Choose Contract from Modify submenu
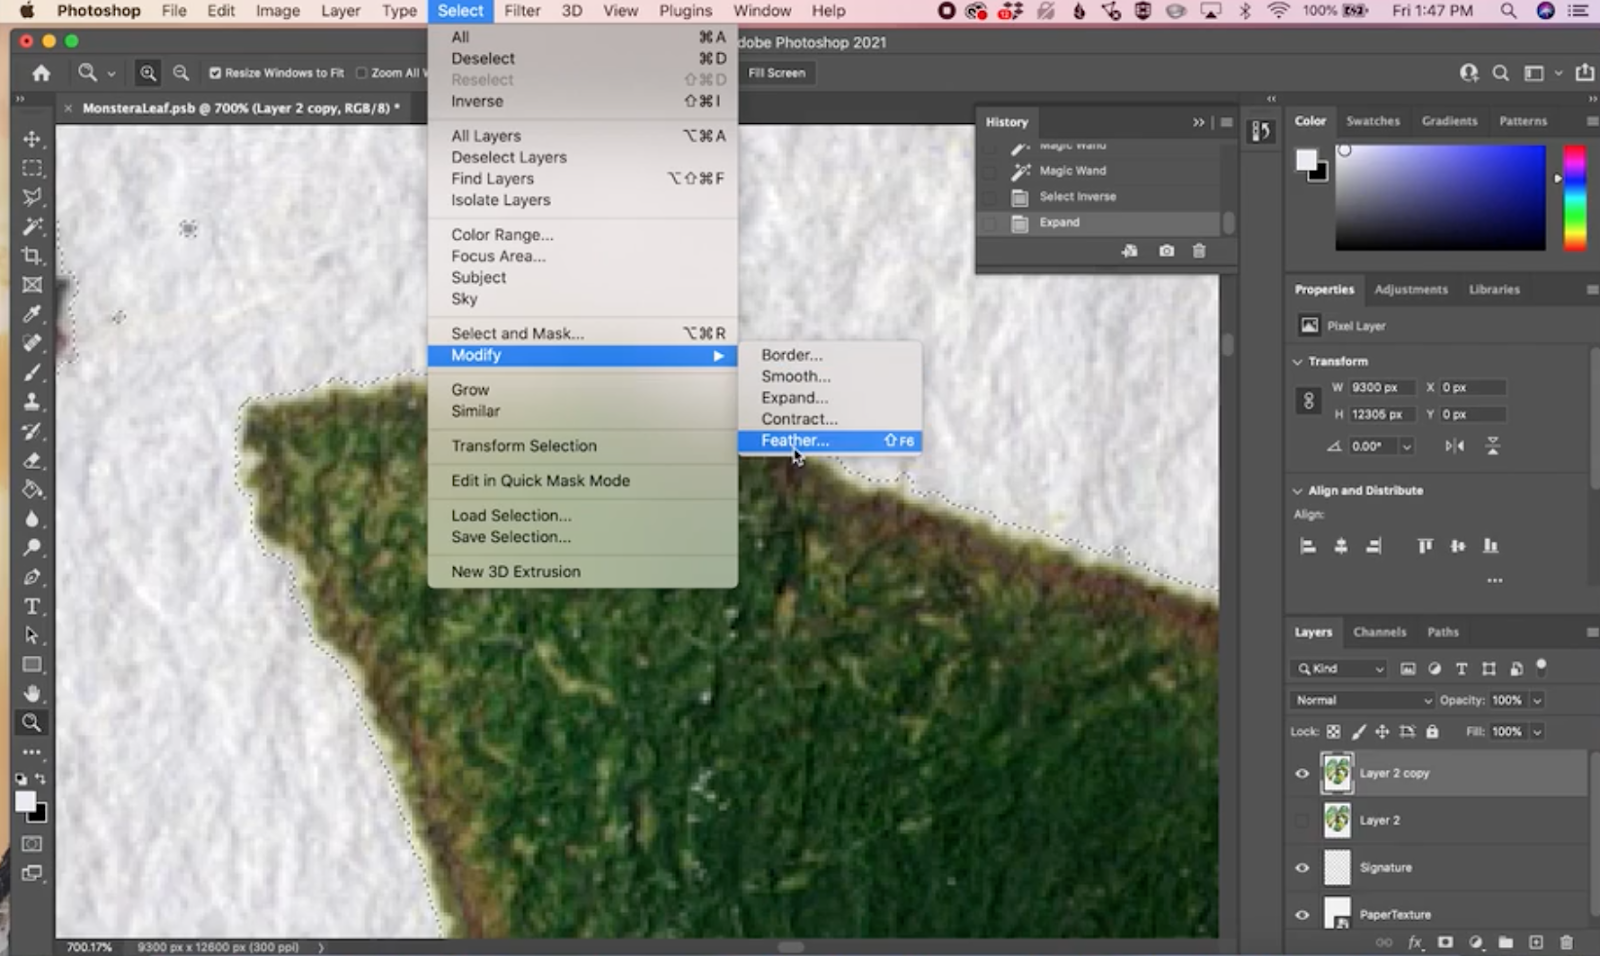1600x956 pixels. 830,419
